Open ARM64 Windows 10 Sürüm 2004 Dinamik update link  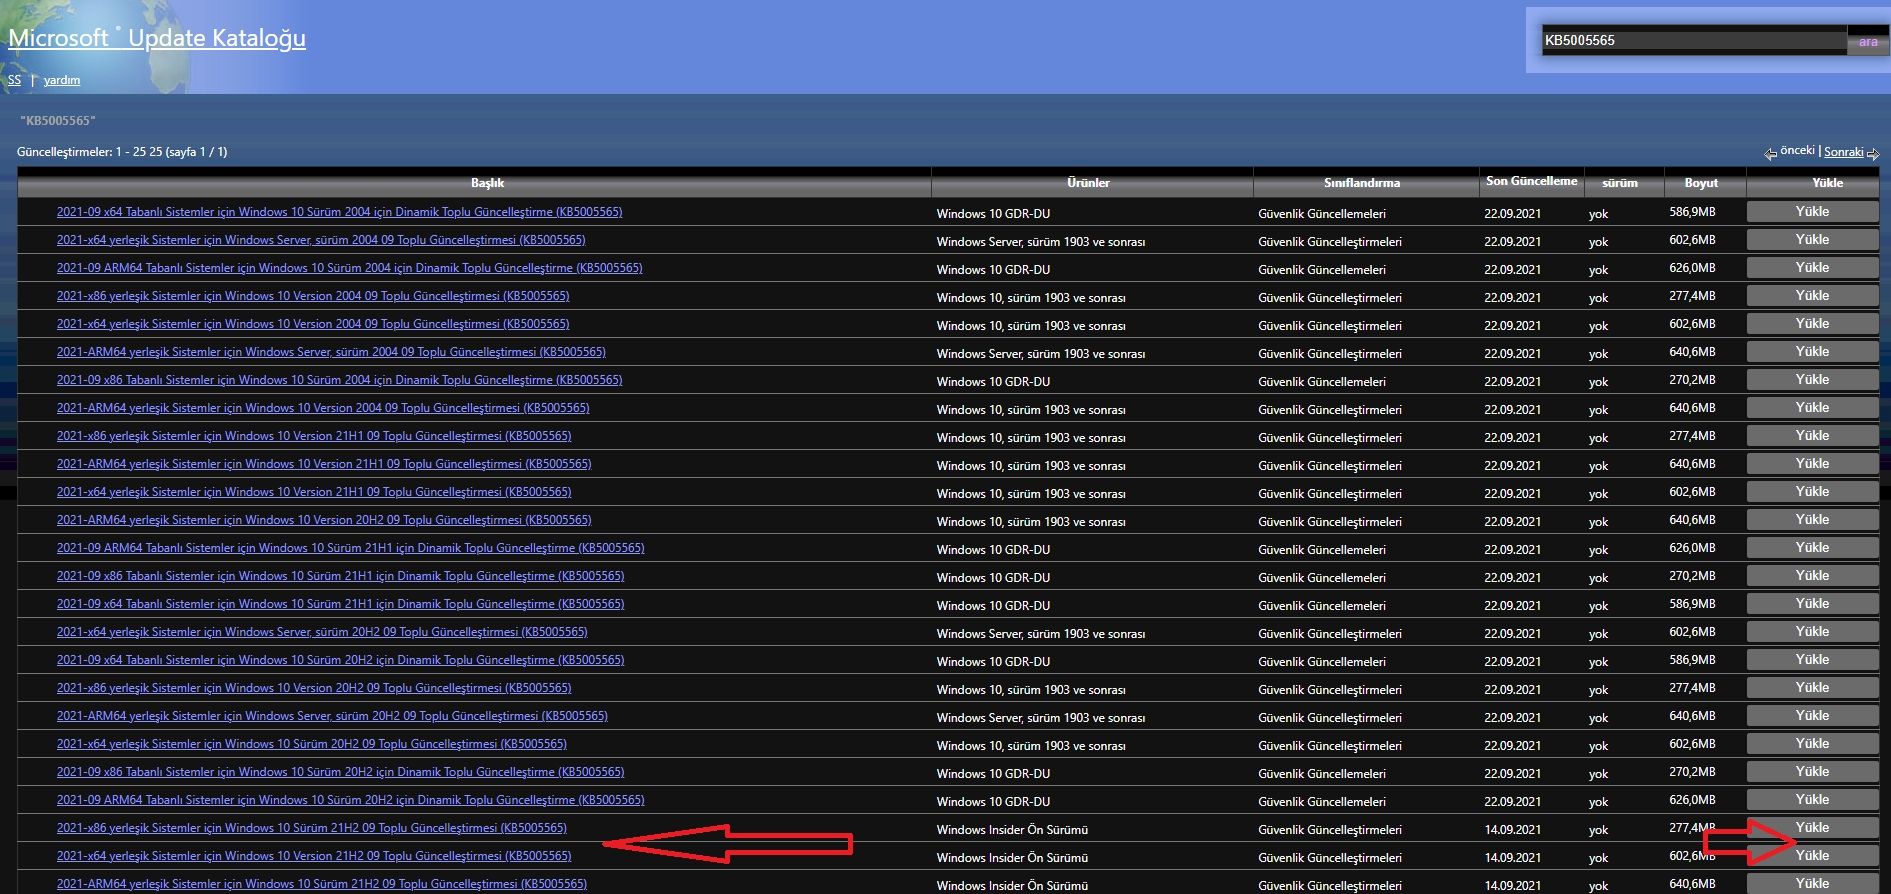pos(349,268)
